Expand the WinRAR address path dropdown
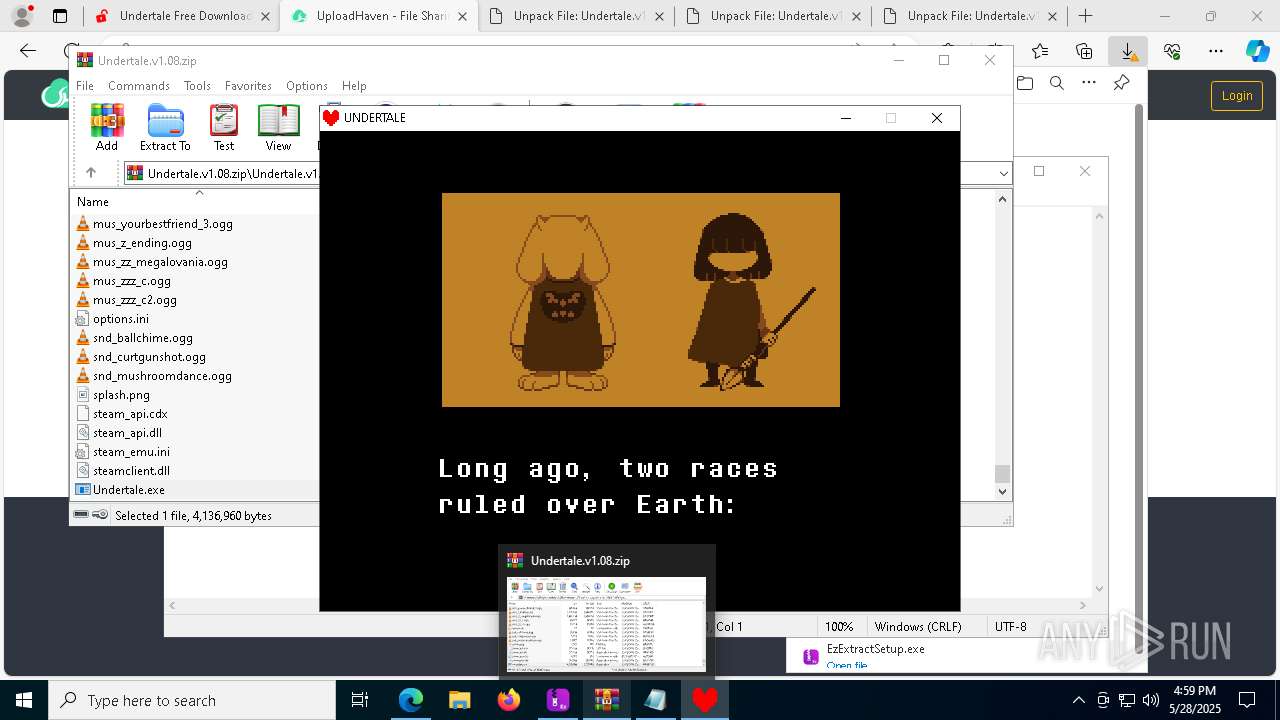This screenshot has height=720, width=1280. tap(1003, 174)
